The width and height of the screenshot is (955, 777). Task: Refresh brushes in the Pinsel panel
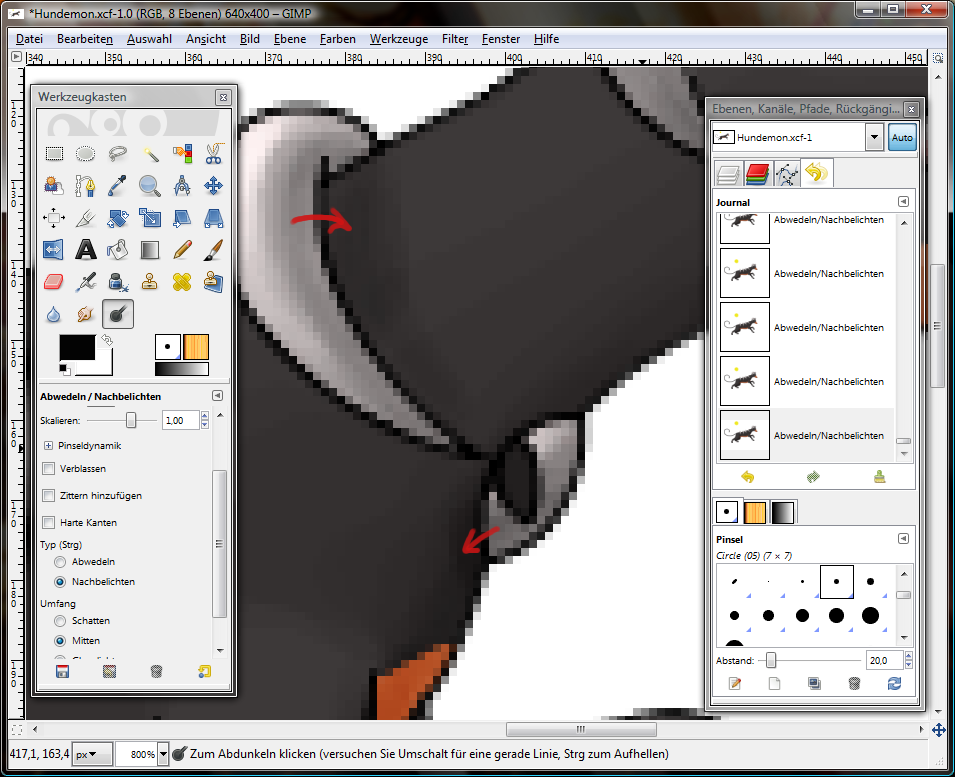(x=894, y=683)
